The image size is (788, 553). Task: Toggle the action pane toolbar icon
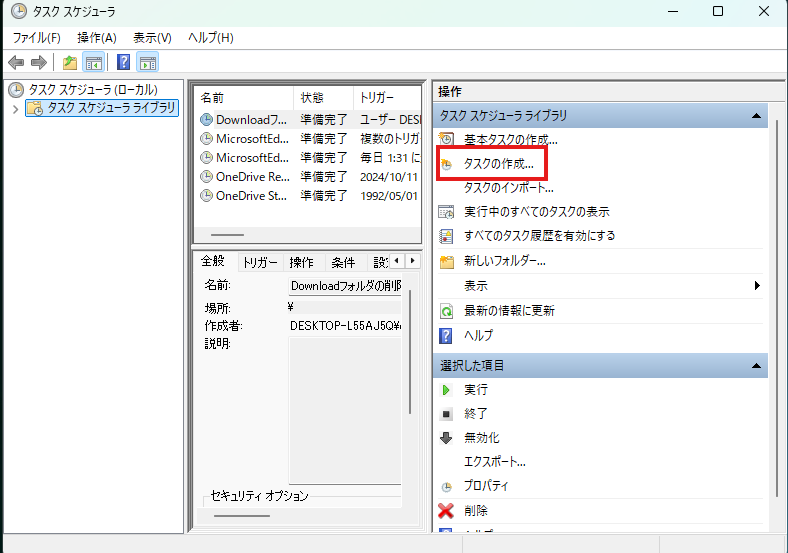coord(147,63)
